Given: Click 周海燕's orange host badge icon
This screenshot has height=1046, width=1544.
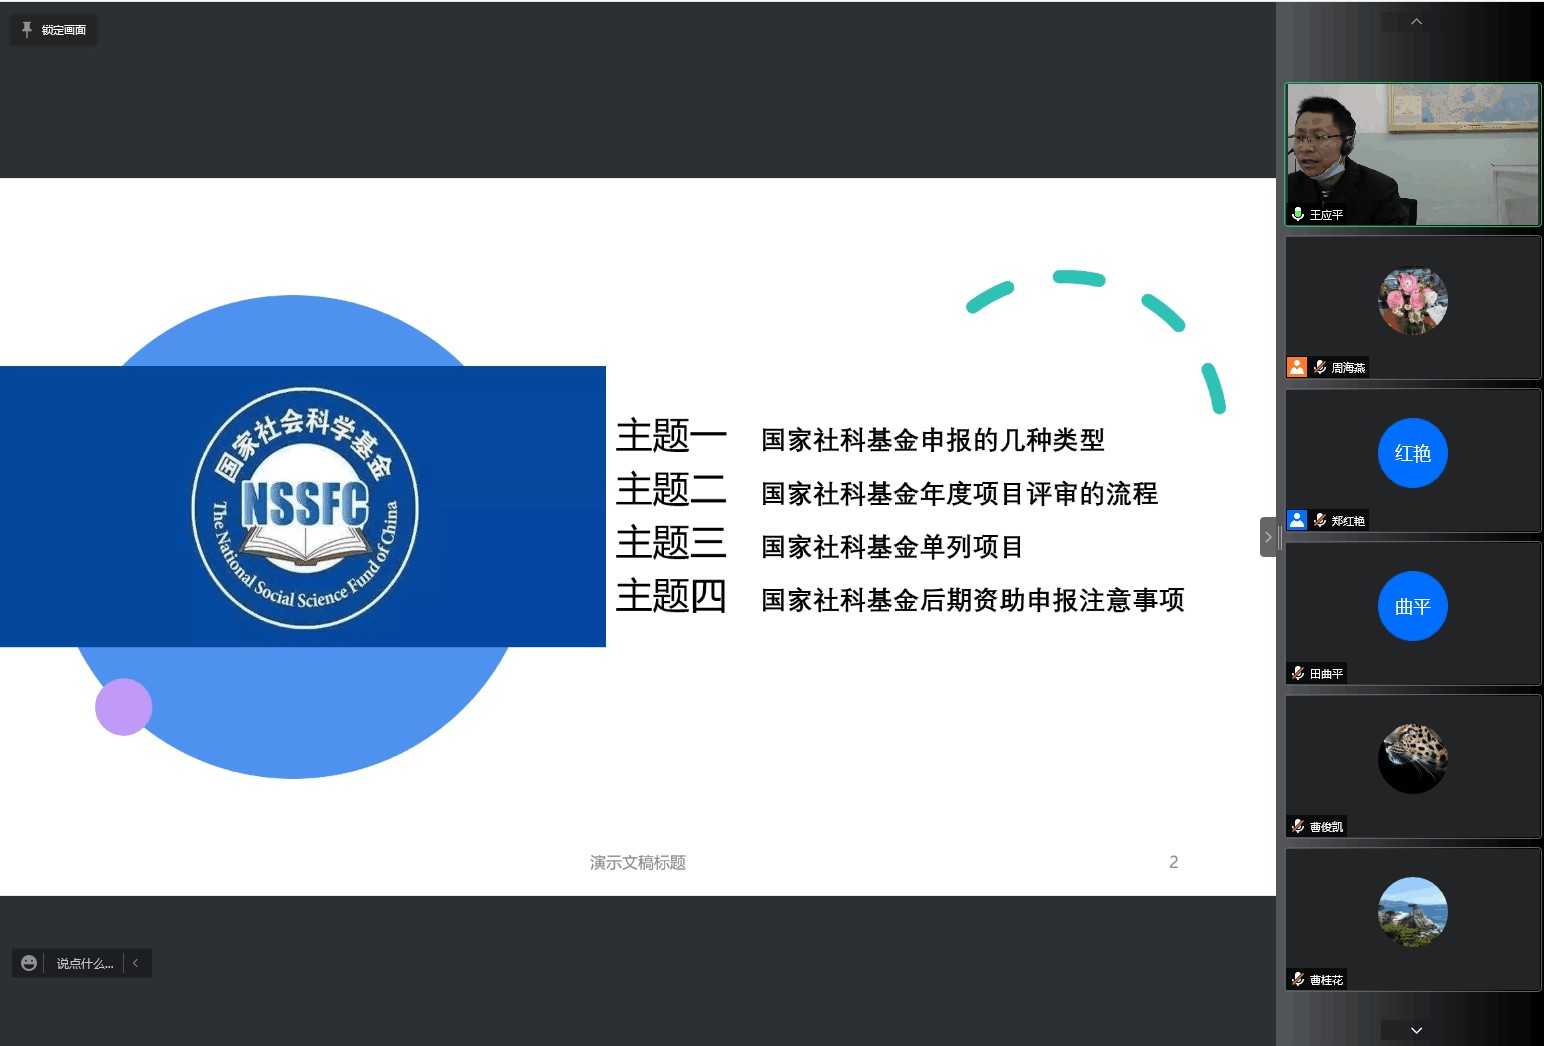Looking at the screenshot, I should (x=1297, y=367).
